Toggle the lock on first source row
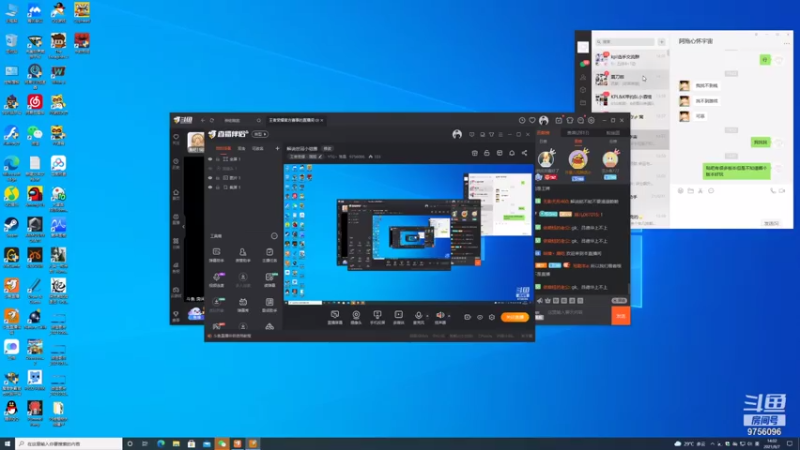The height and width of the screenshot is (450, 800). (x=218, y=159)
